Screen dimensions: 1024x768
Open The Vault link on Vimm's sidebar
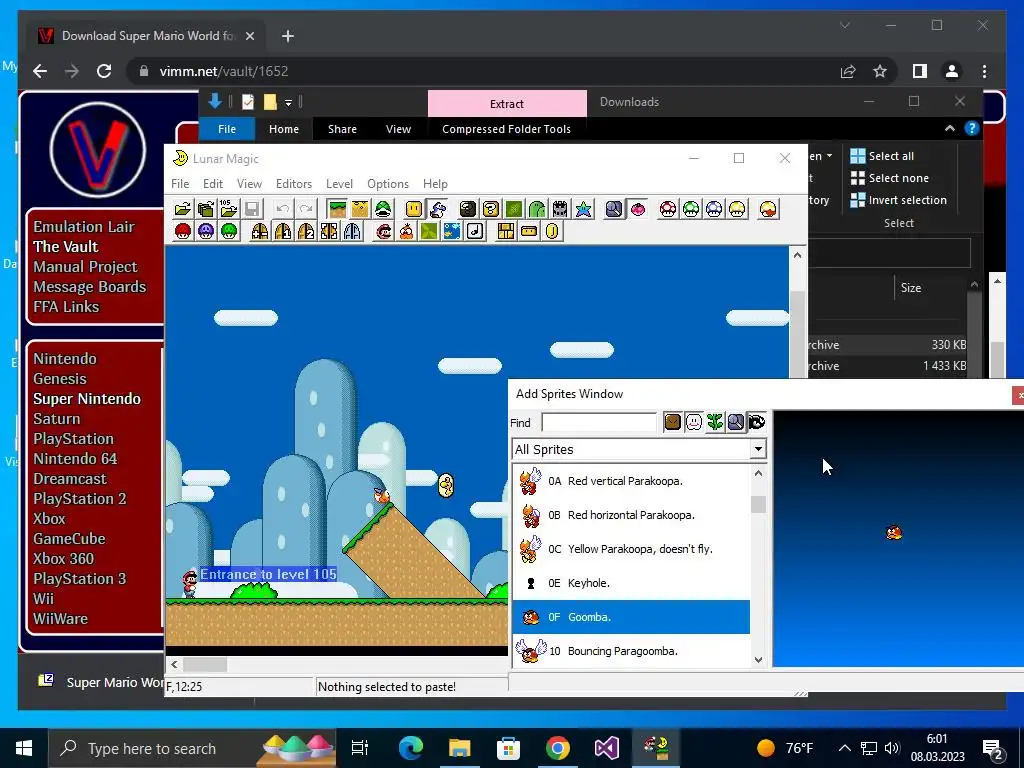[65, 247]
